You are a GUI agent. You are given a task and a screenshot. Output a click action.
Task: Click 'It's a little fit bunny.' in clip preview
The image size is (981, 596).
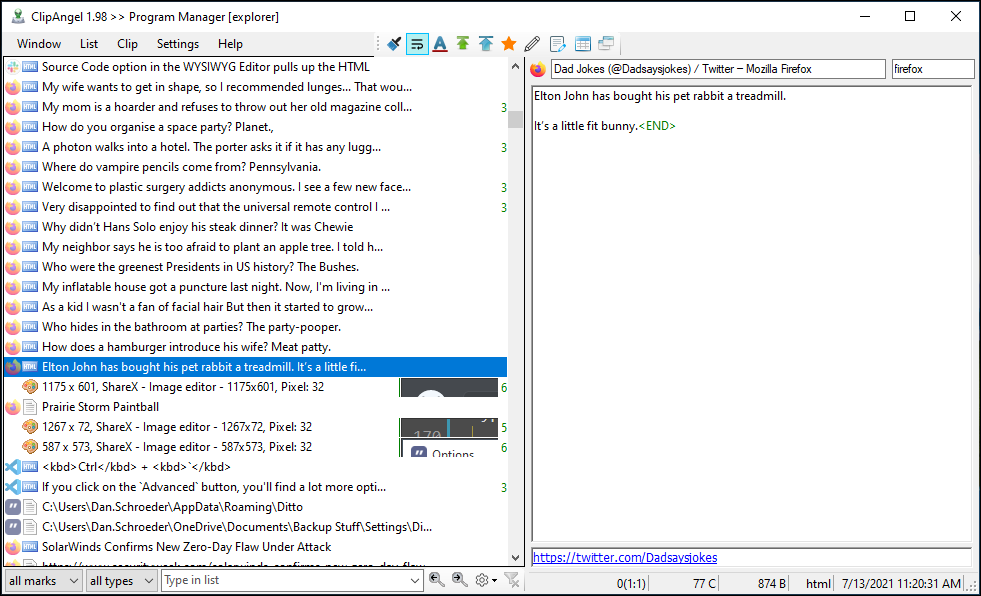(x=585, y=126)
